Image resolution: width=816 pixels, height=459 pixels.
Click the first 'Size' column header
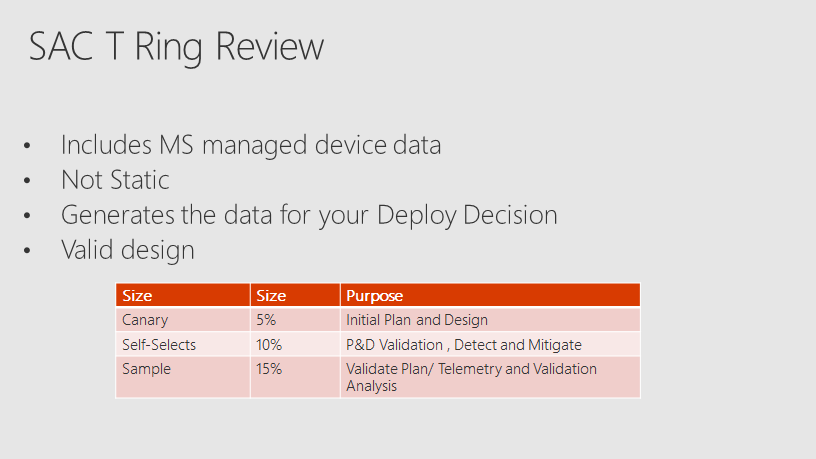183,295
